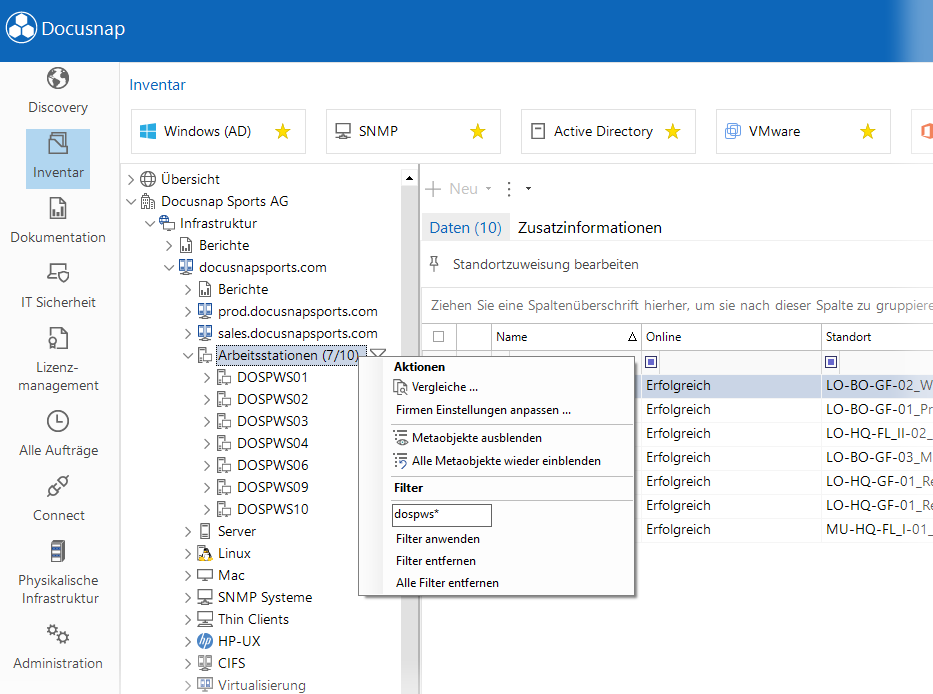This screenshot has height=694, width=933.
Task: Expand the Server tree node
Action: (x=188, y=532)
